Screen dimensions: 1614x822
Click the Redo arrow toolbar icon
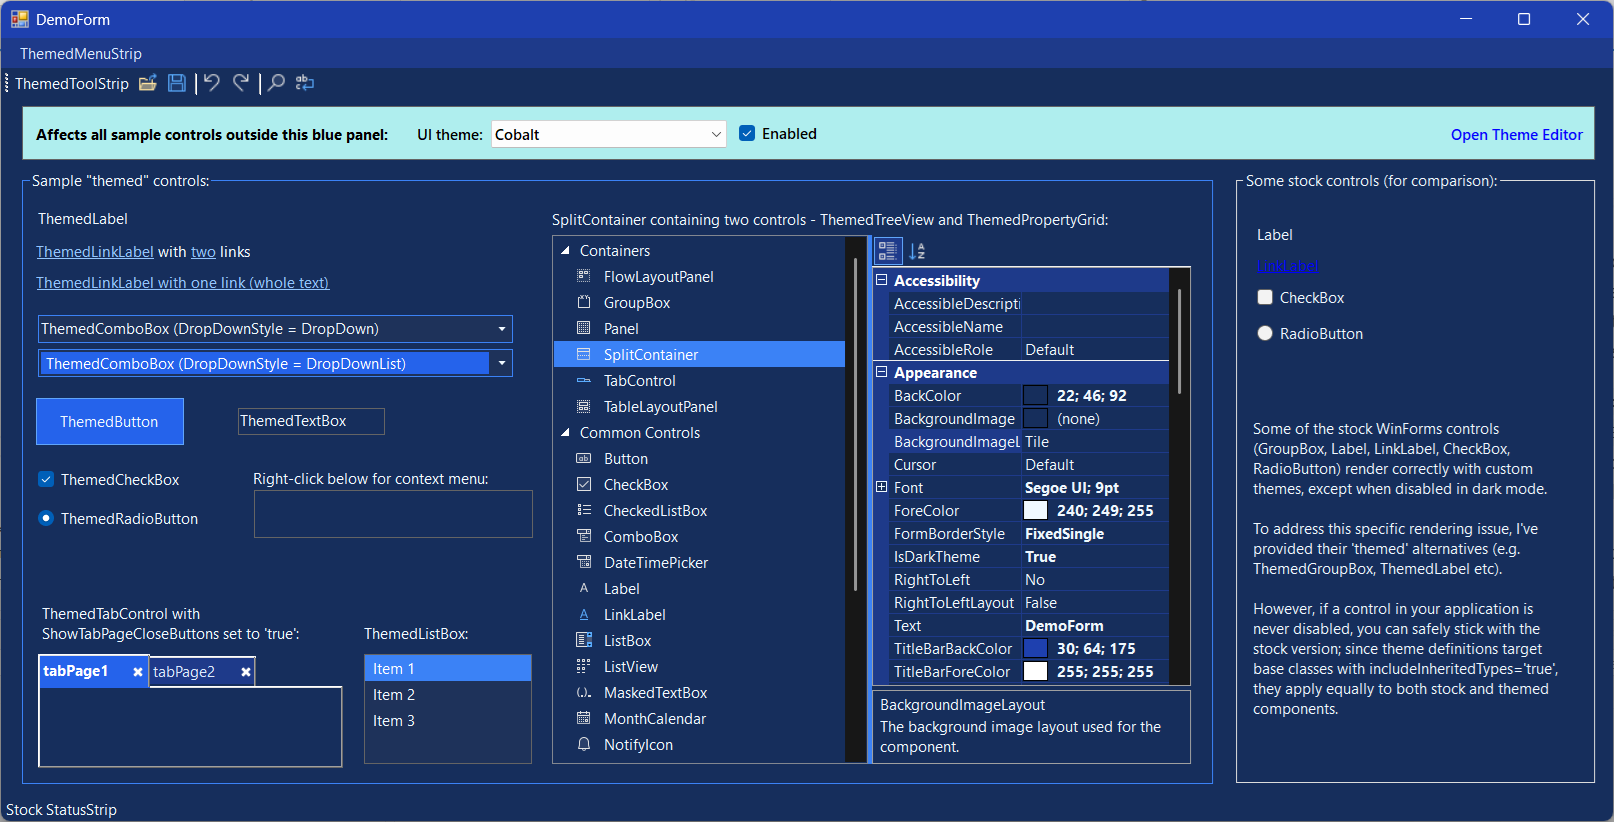click(241, 83)
